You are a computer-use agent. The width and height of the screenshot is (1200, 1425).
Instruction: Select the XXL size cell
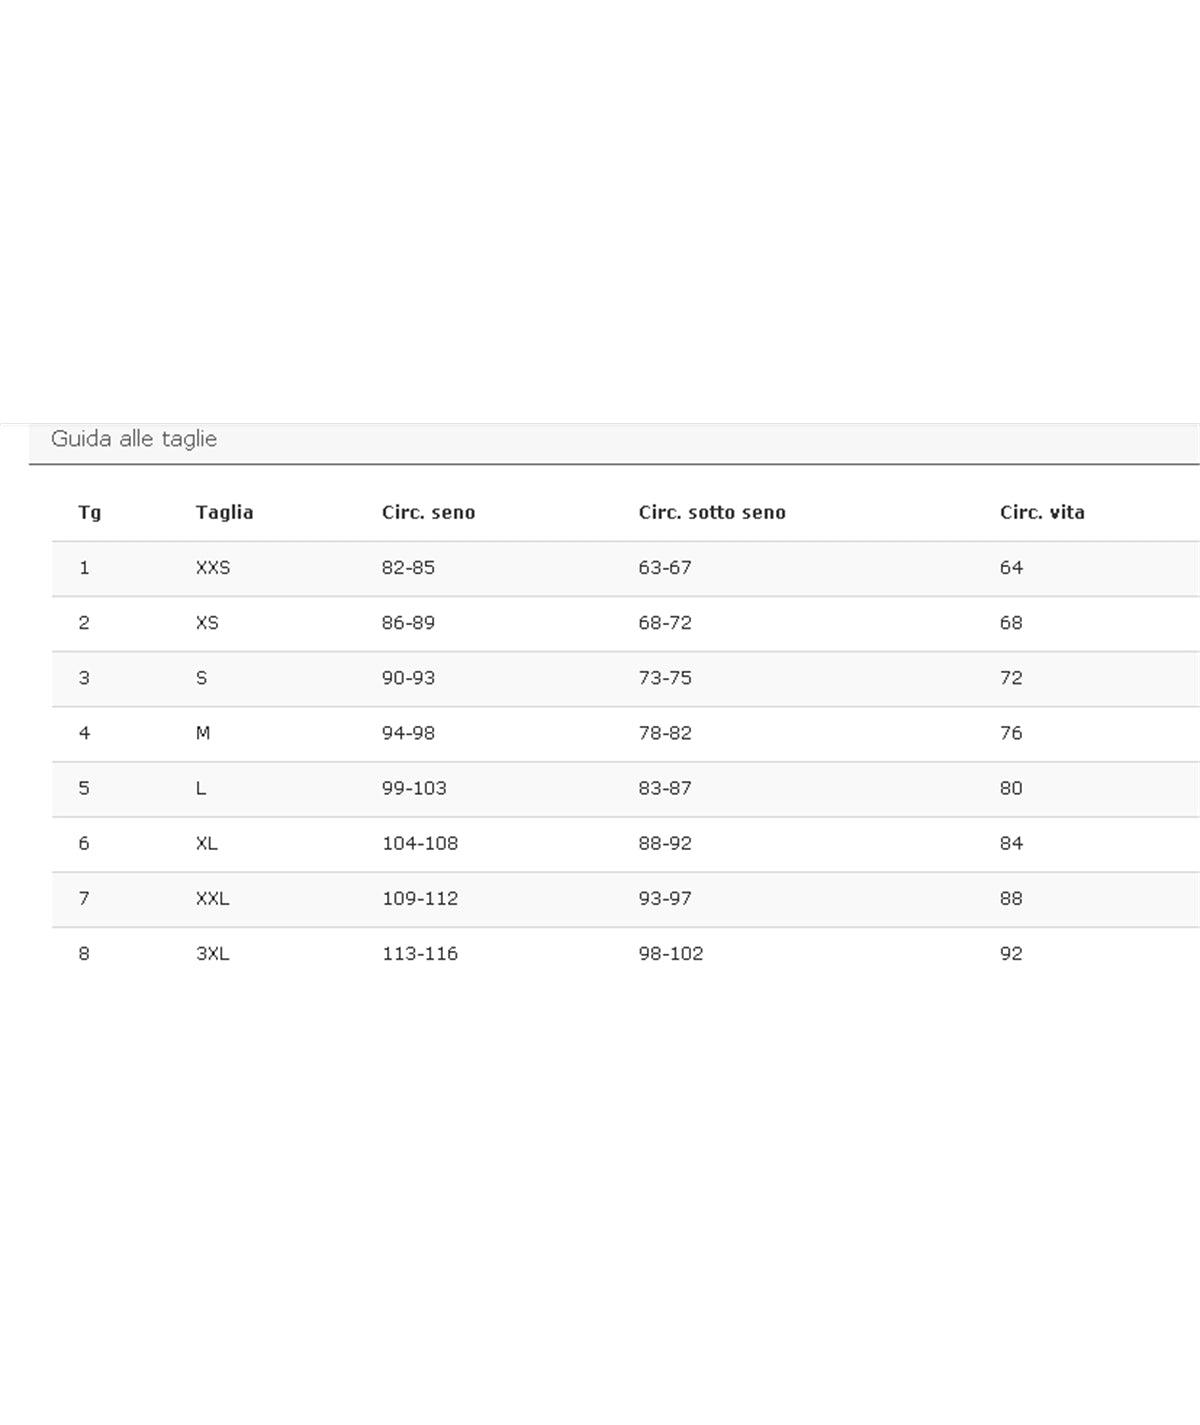[x=213, y=898]
